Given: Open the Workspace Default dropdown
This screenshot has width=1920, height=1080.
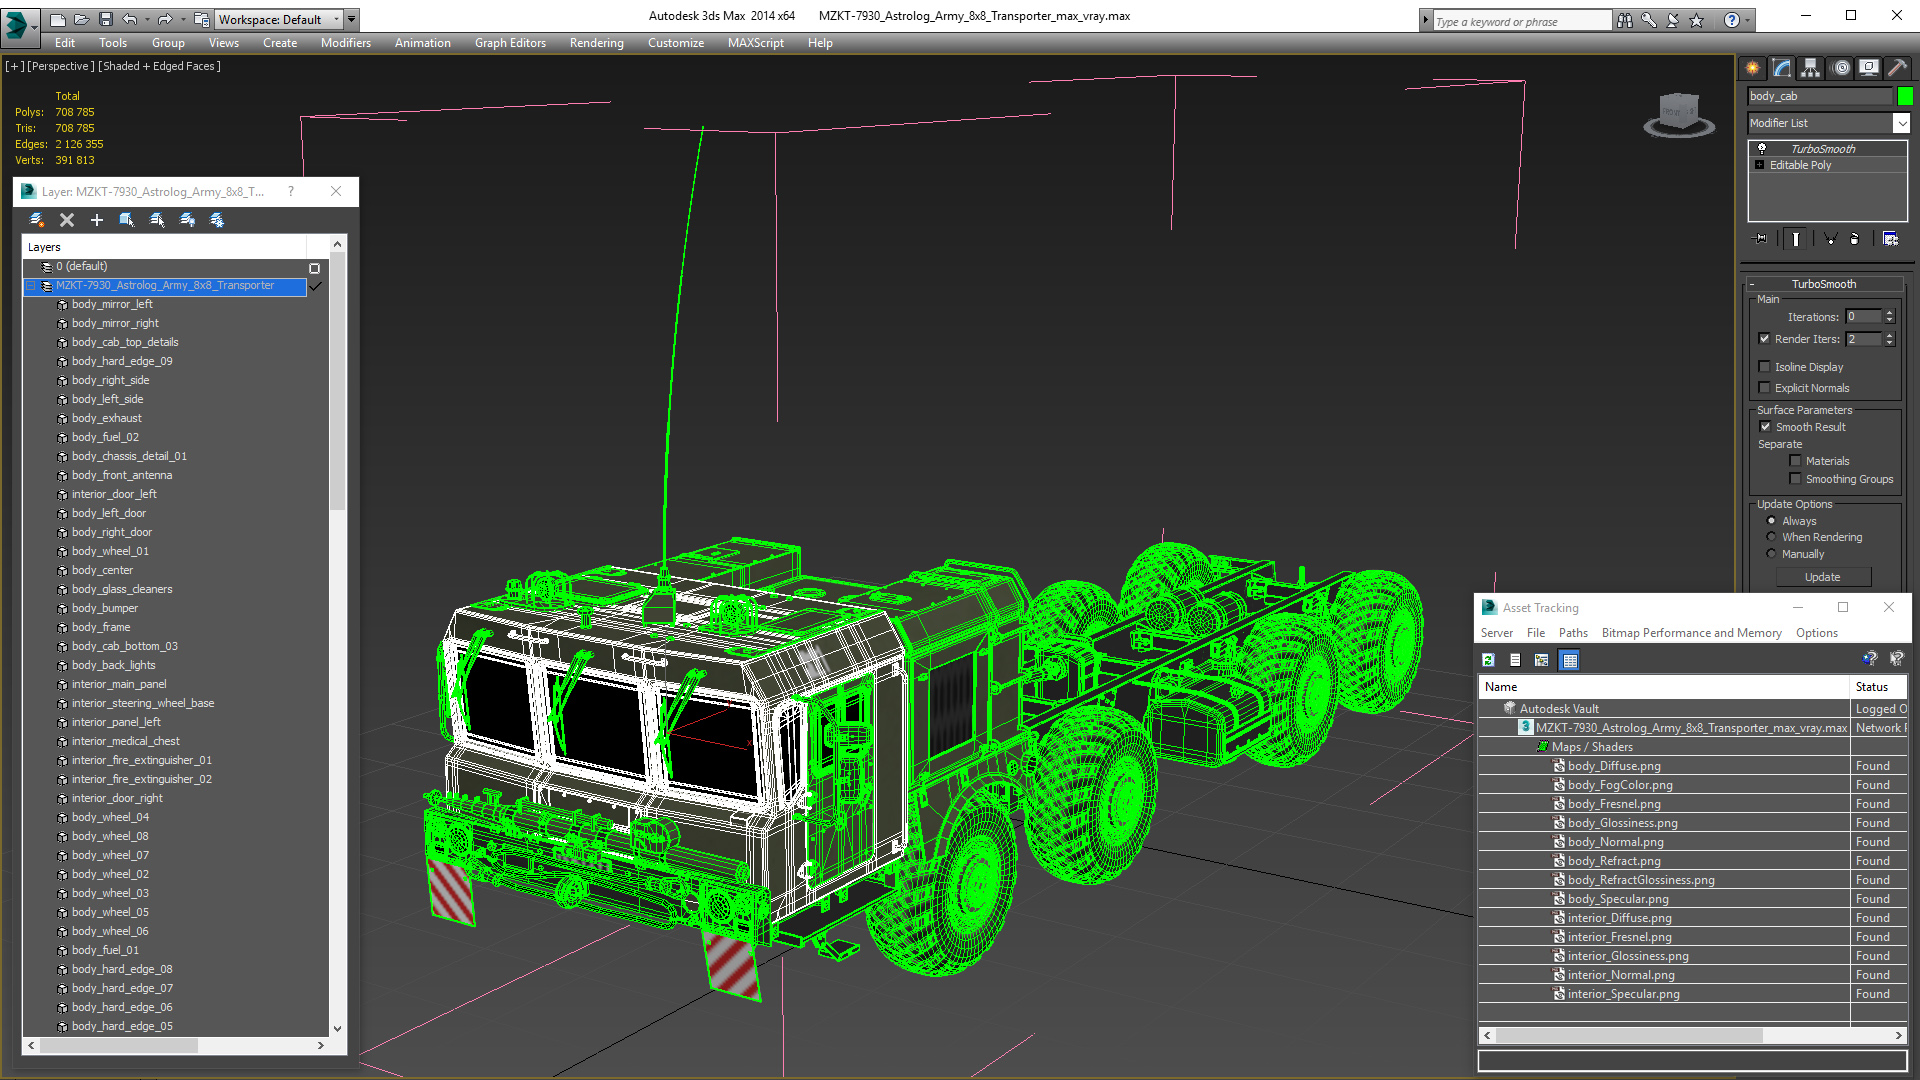Looking at the screenshot, I should [336, 19].
